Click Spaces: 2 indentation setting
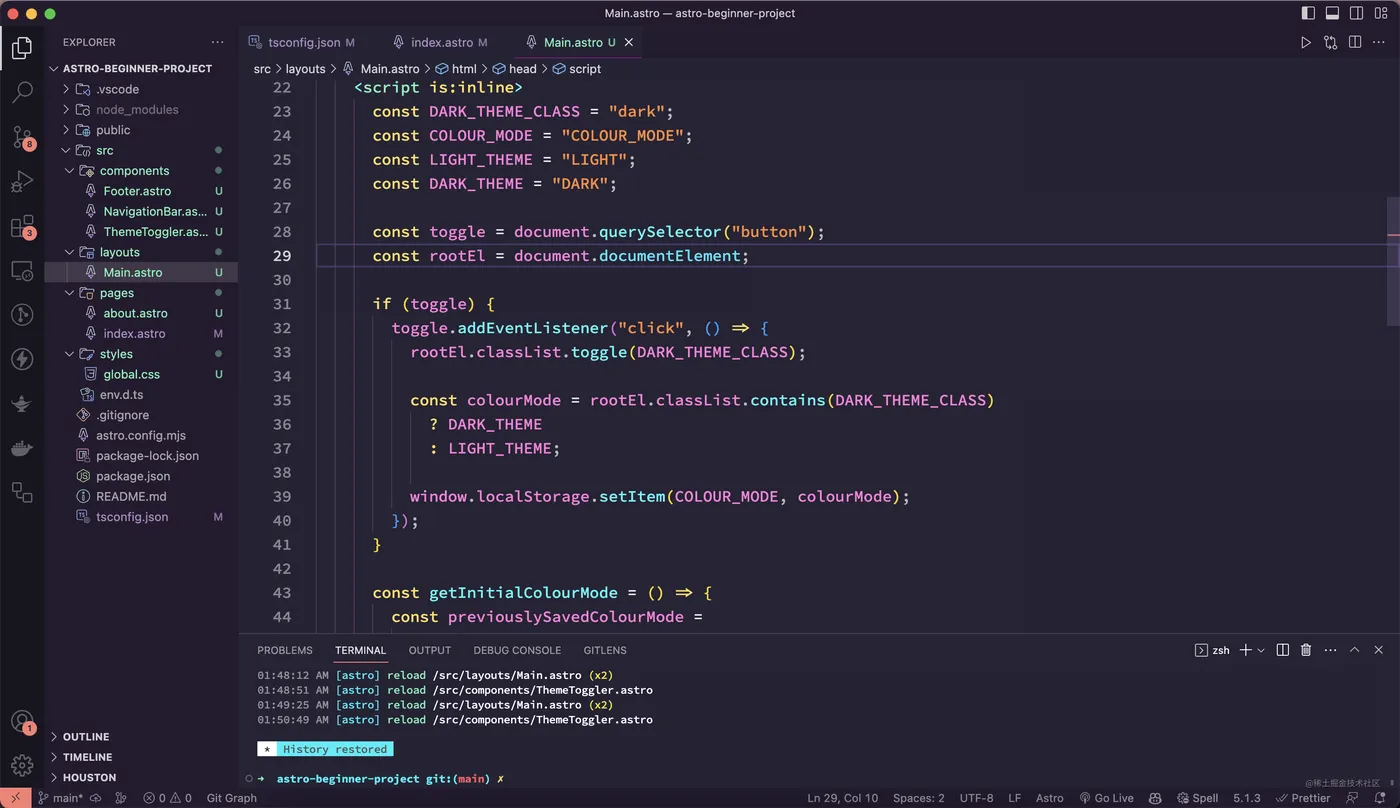Image resolution: width=1400 pixels, height=808 pixels. tap(918, 798)
